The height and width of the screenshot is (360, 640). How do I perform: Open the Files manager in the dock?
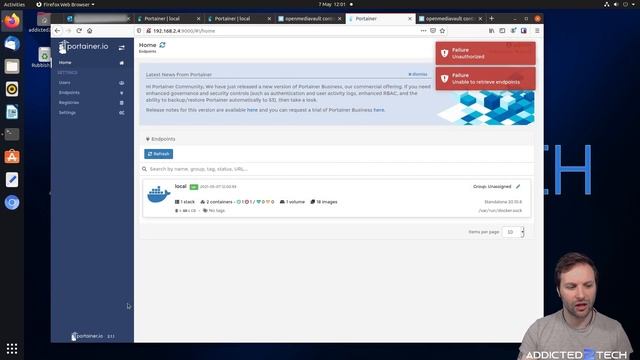coord(12,66)
